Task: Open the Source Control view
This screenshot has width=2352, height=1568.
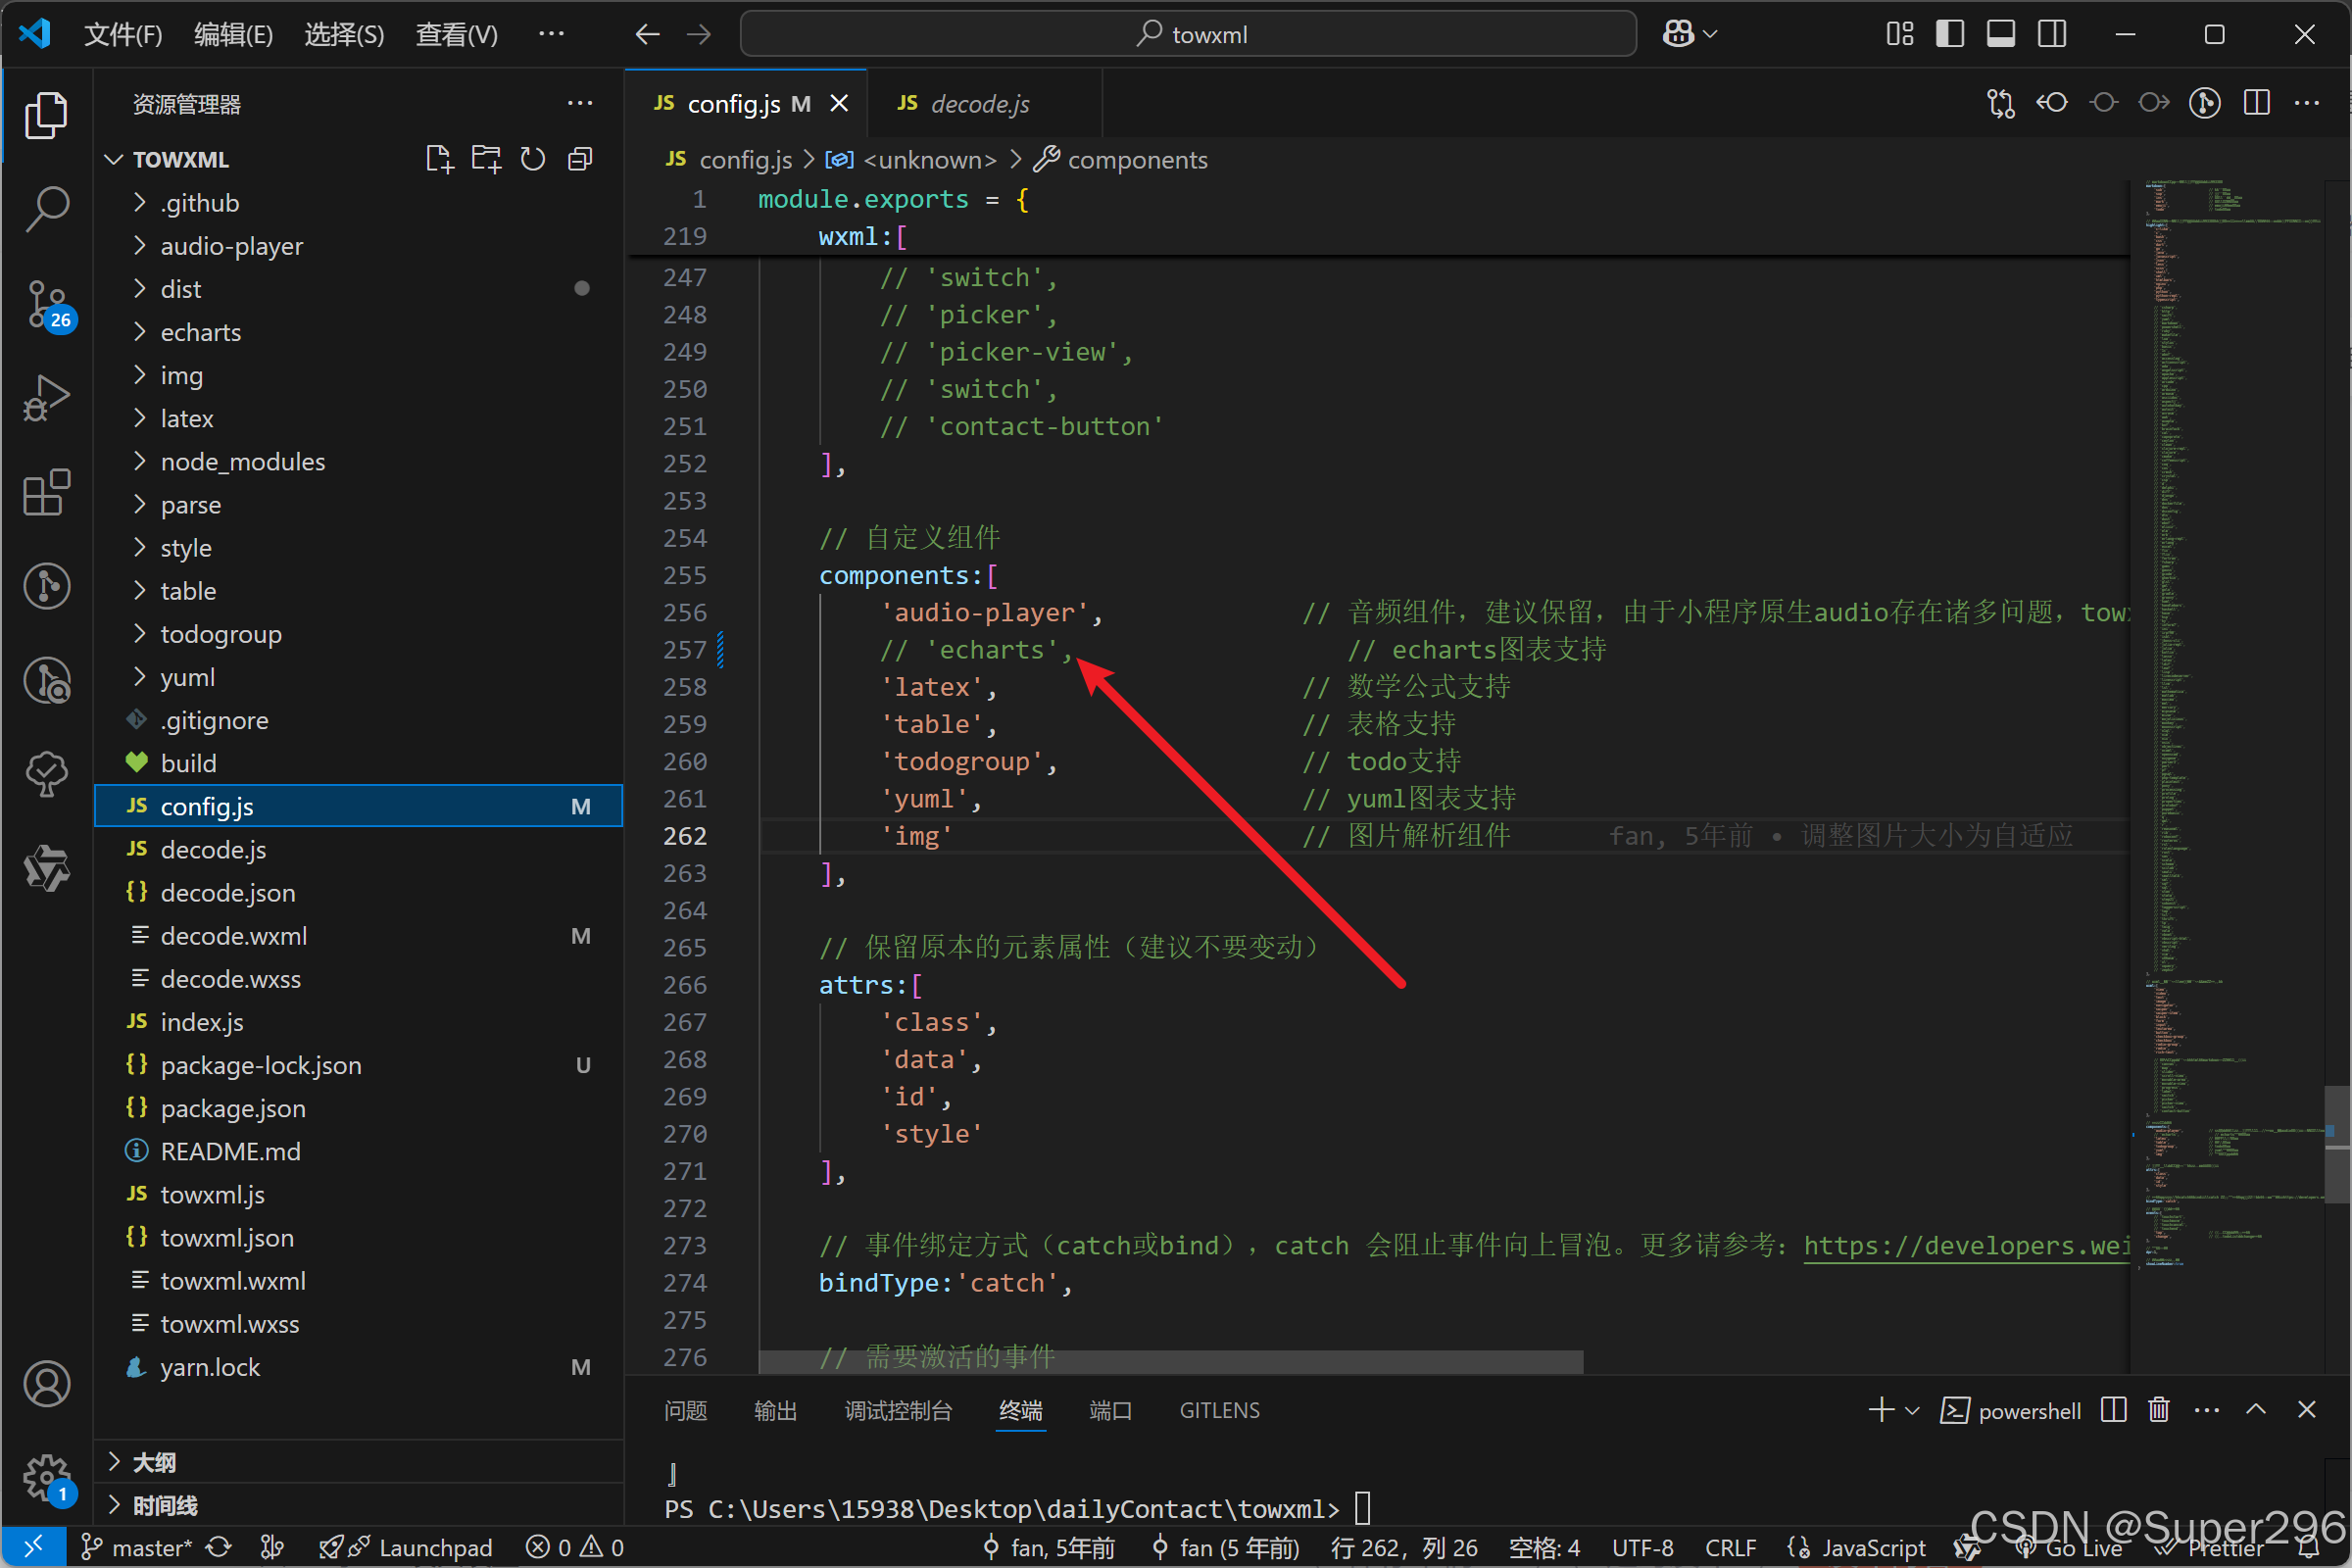Action: click(x=46, y=302)
